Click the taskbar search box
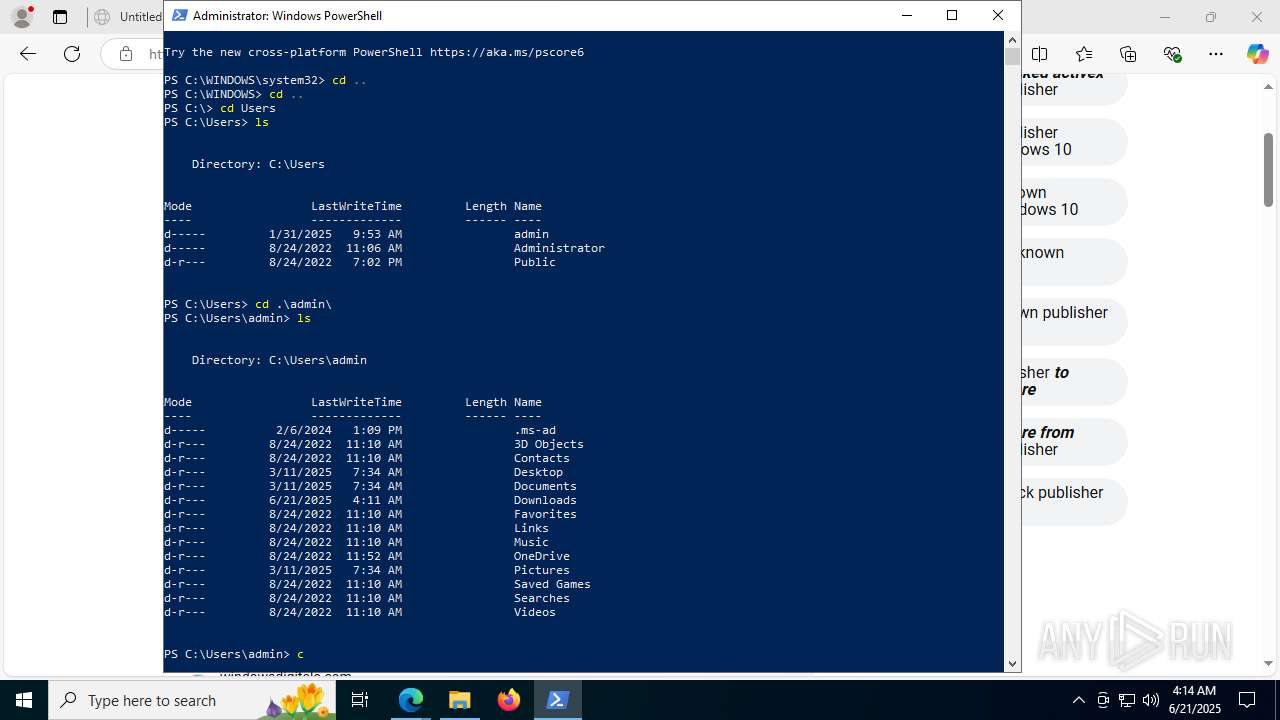This screenshot has height=720, width=1280. 192,700
